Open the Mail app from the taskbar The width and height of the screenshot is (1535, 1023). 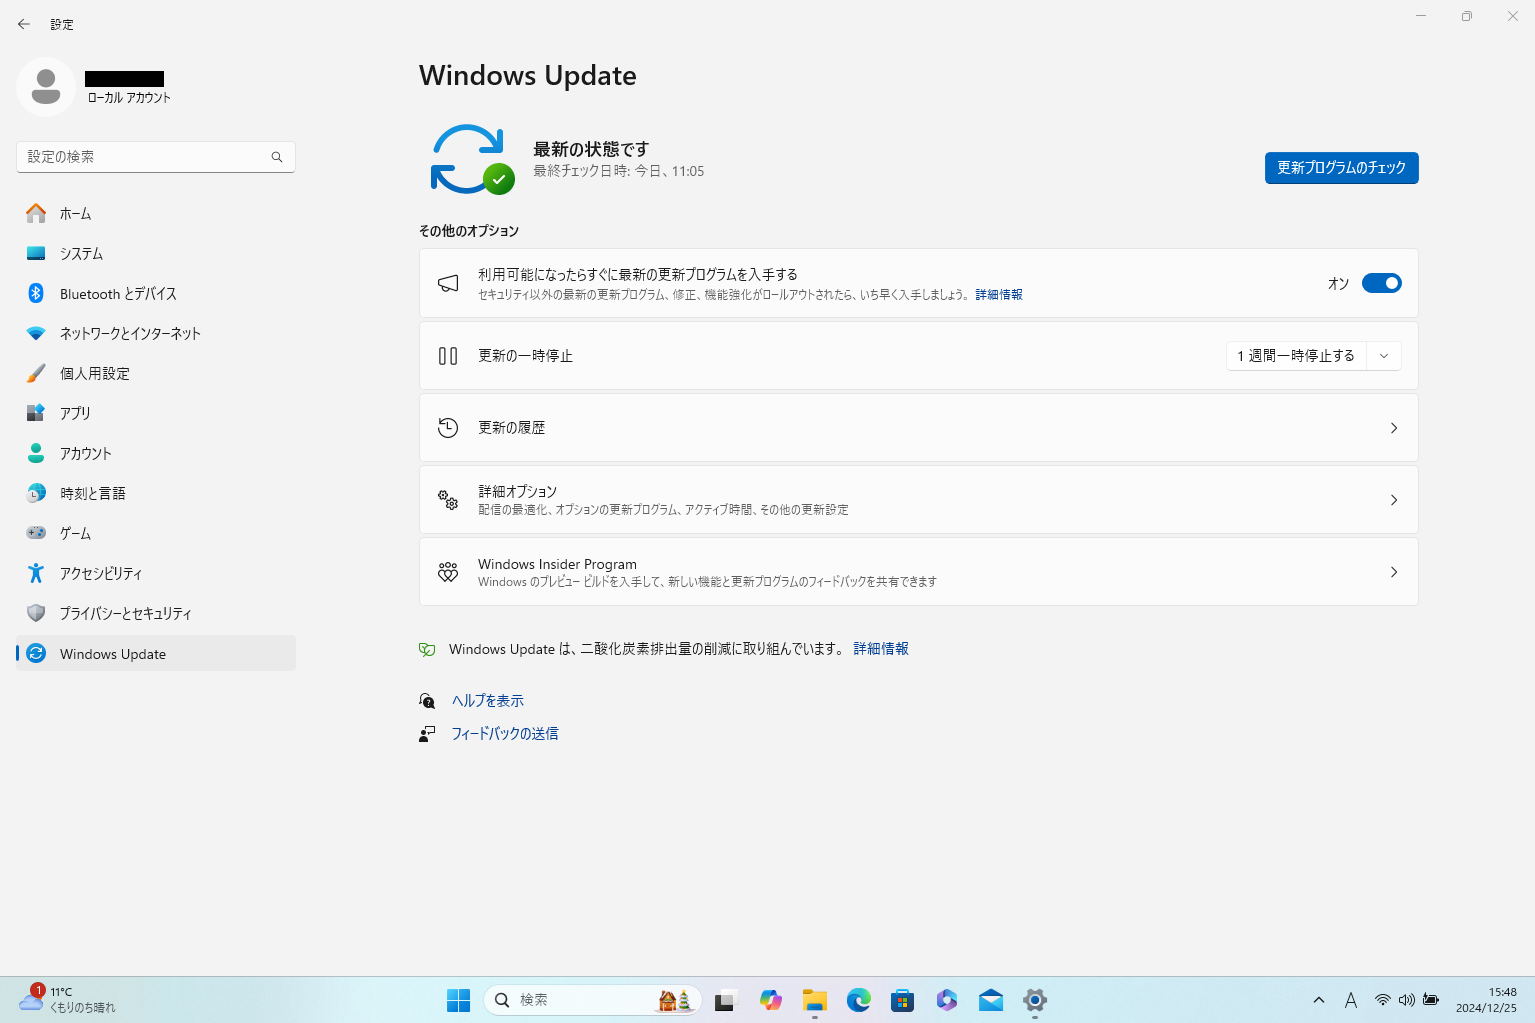click(990, 1000)
